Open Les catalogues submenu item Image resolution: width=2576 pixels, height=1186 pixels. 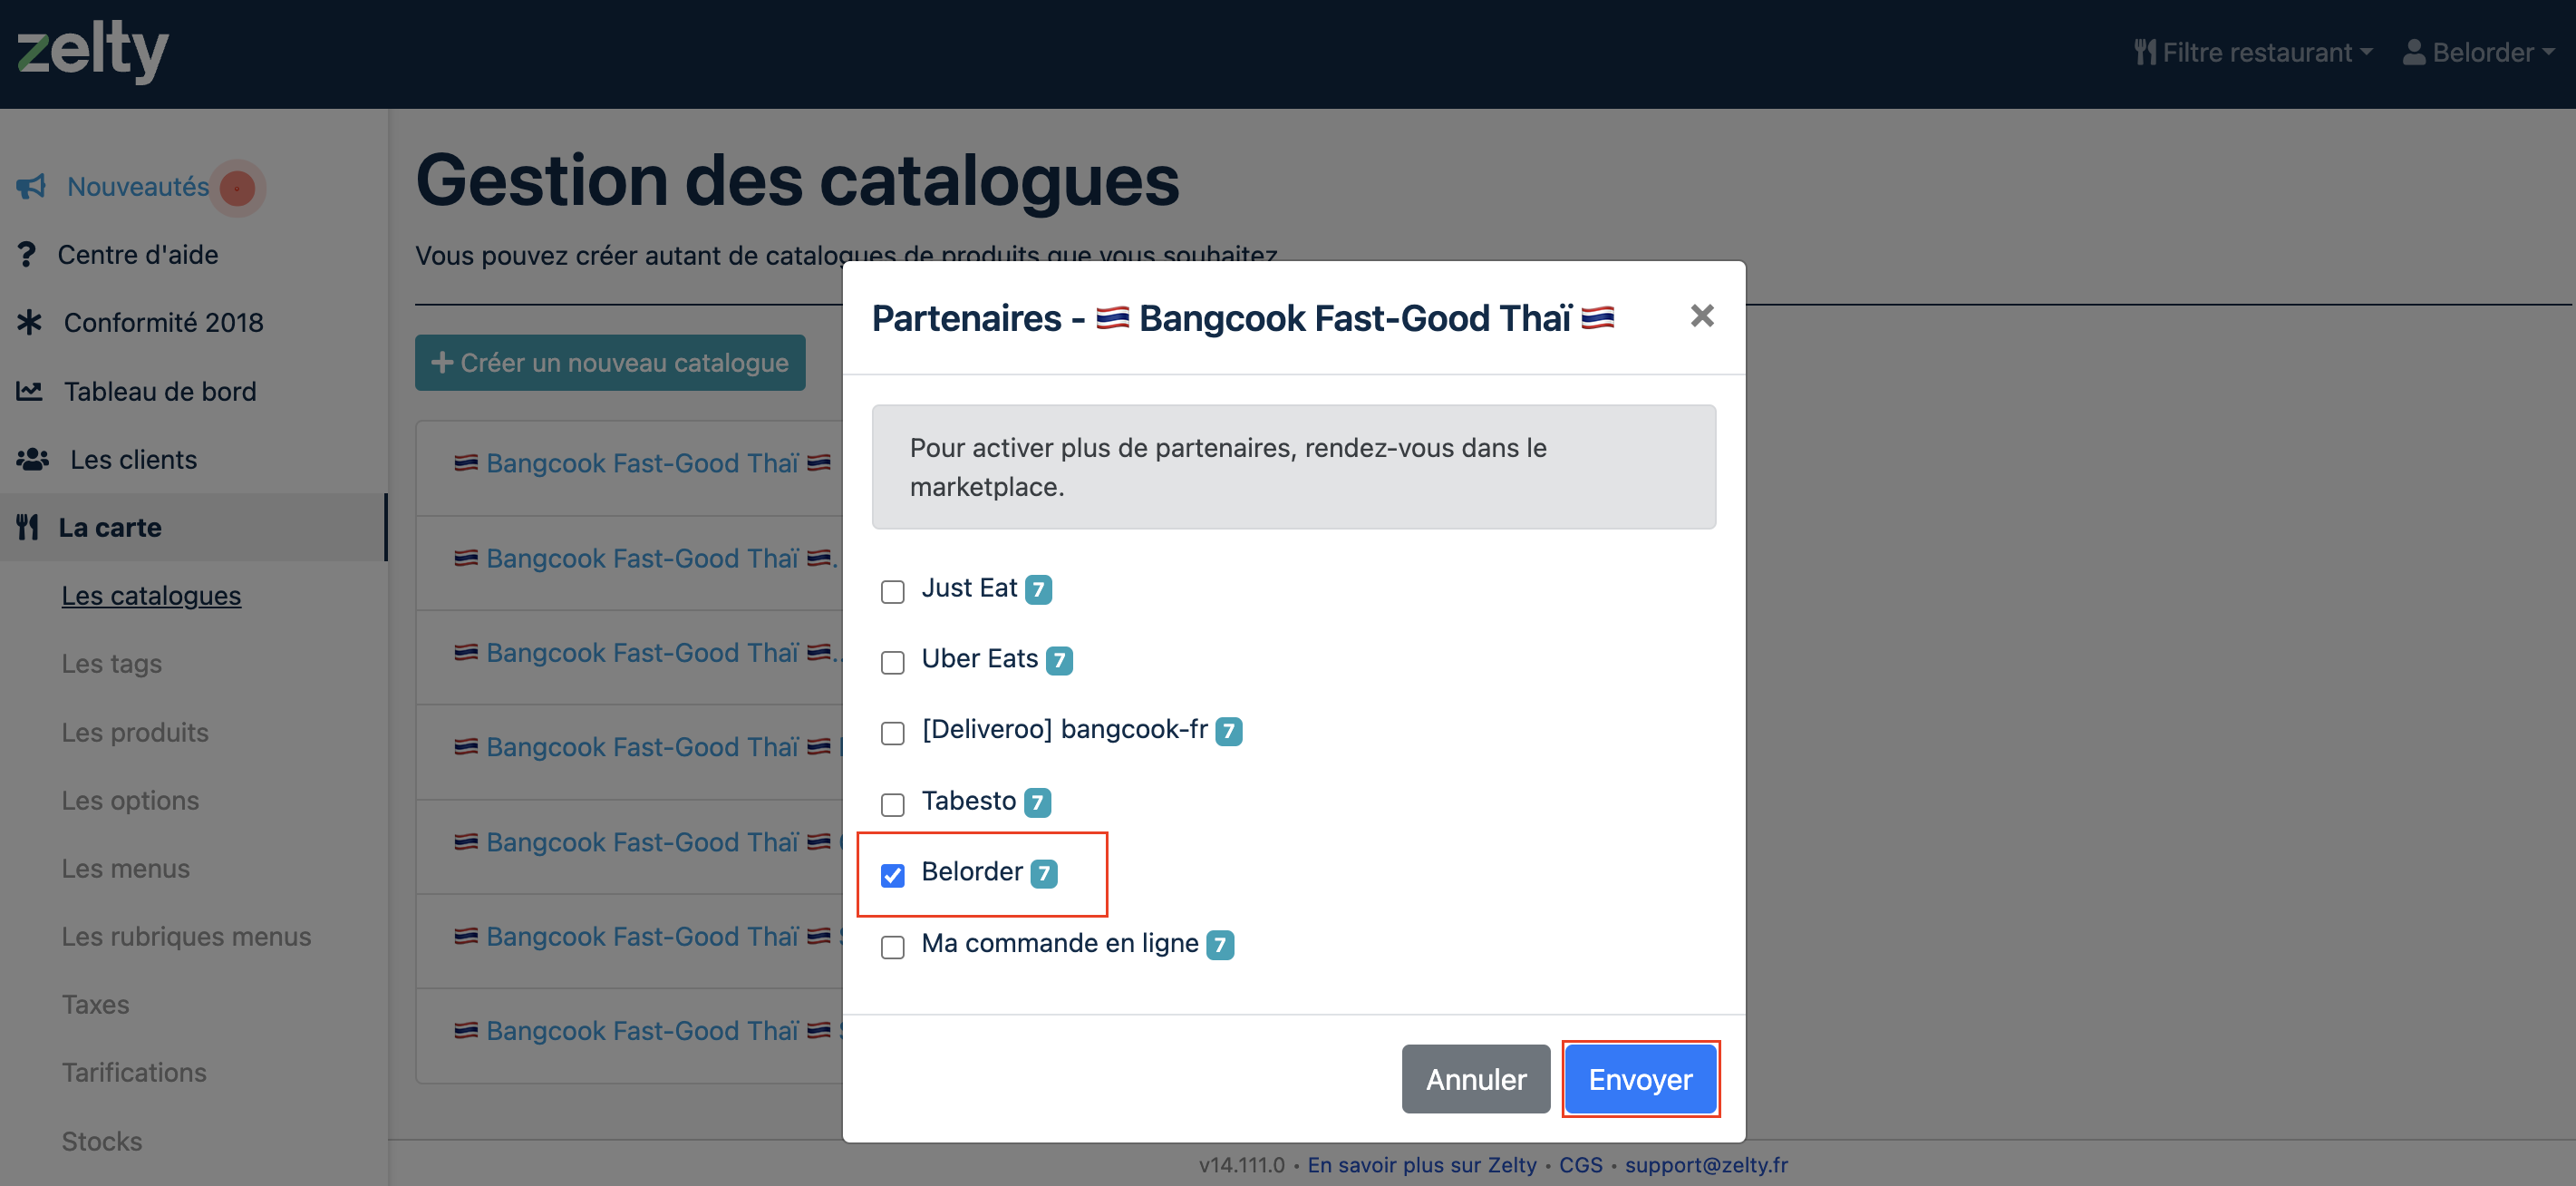[151, 595]
